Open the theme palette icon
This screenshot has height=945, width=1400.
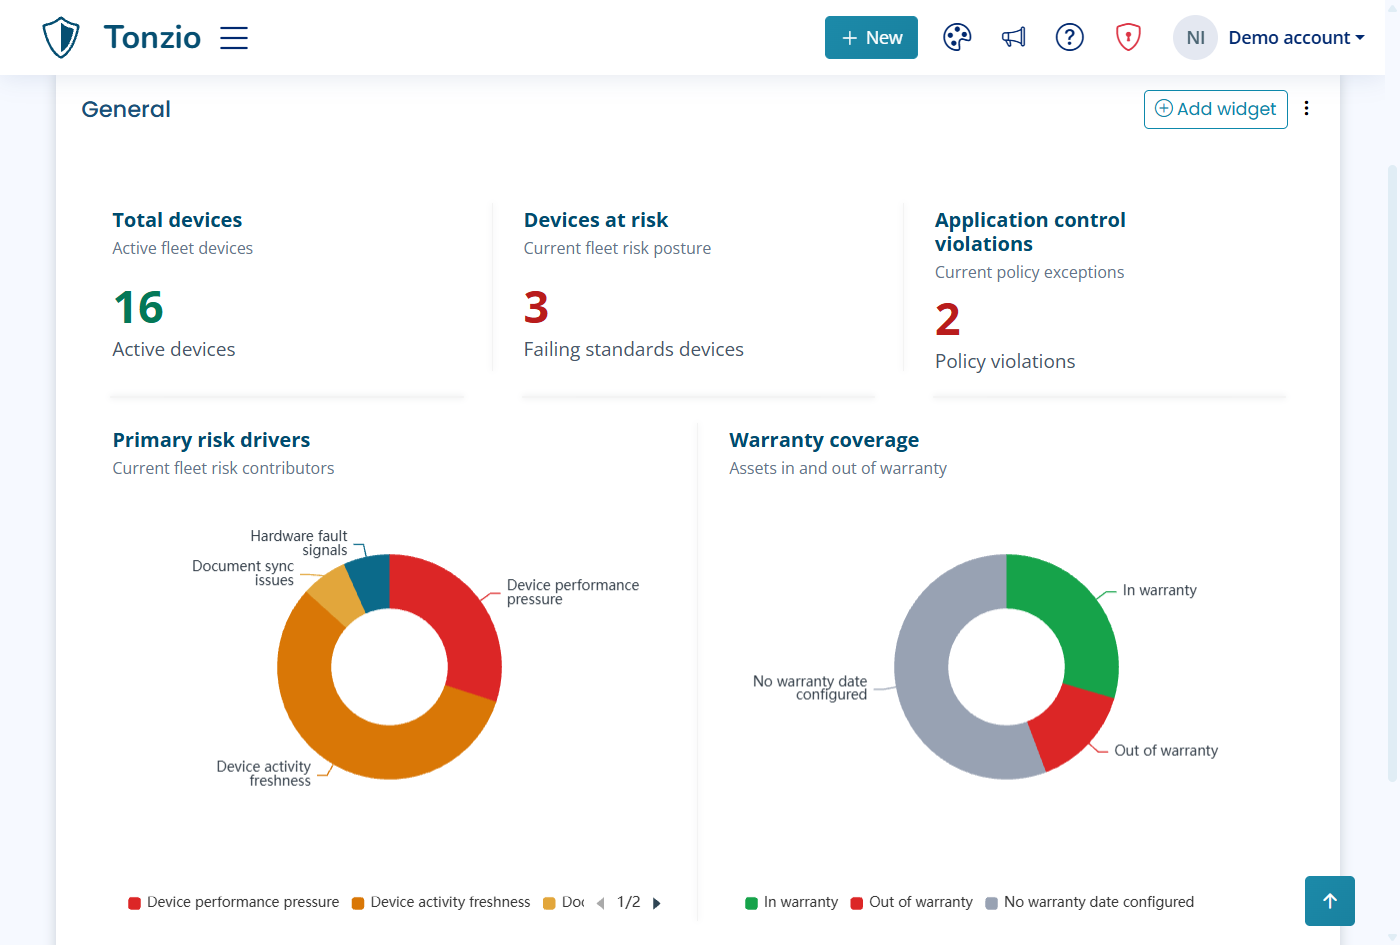pyautogui.click(x=957, y=38)
